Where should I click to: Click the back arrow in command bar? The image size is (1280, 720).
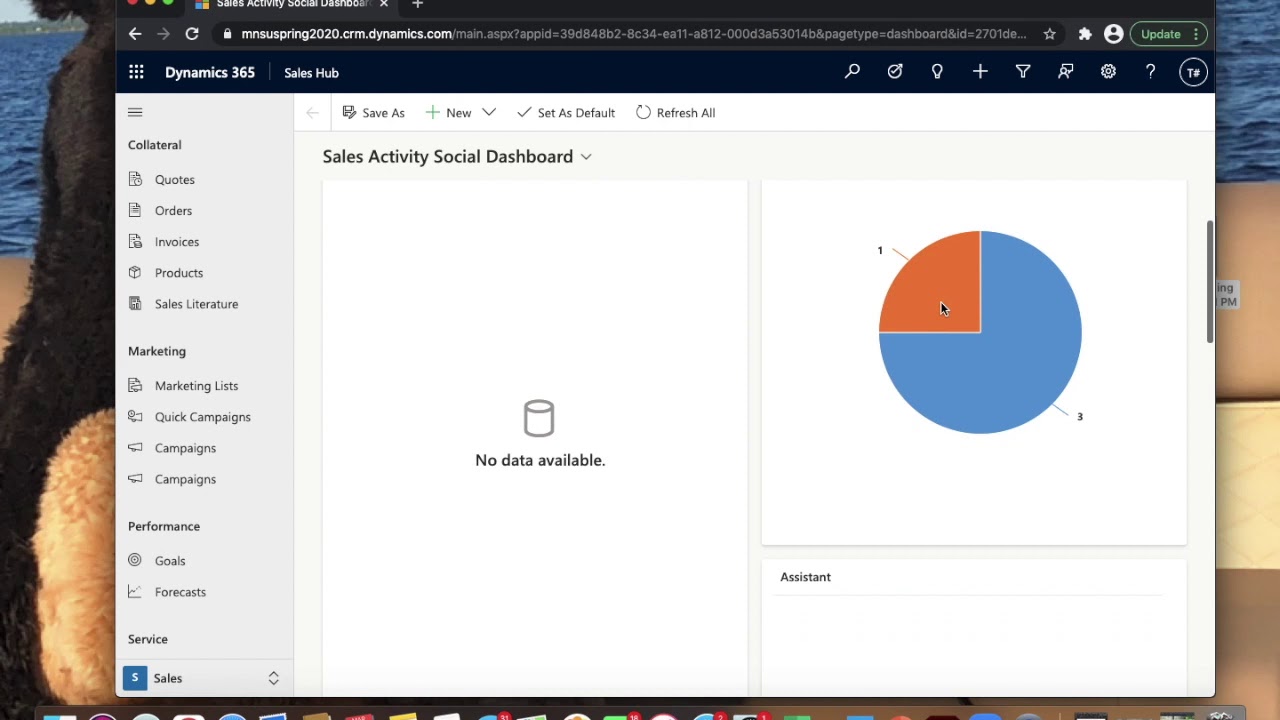click(312, 113)
